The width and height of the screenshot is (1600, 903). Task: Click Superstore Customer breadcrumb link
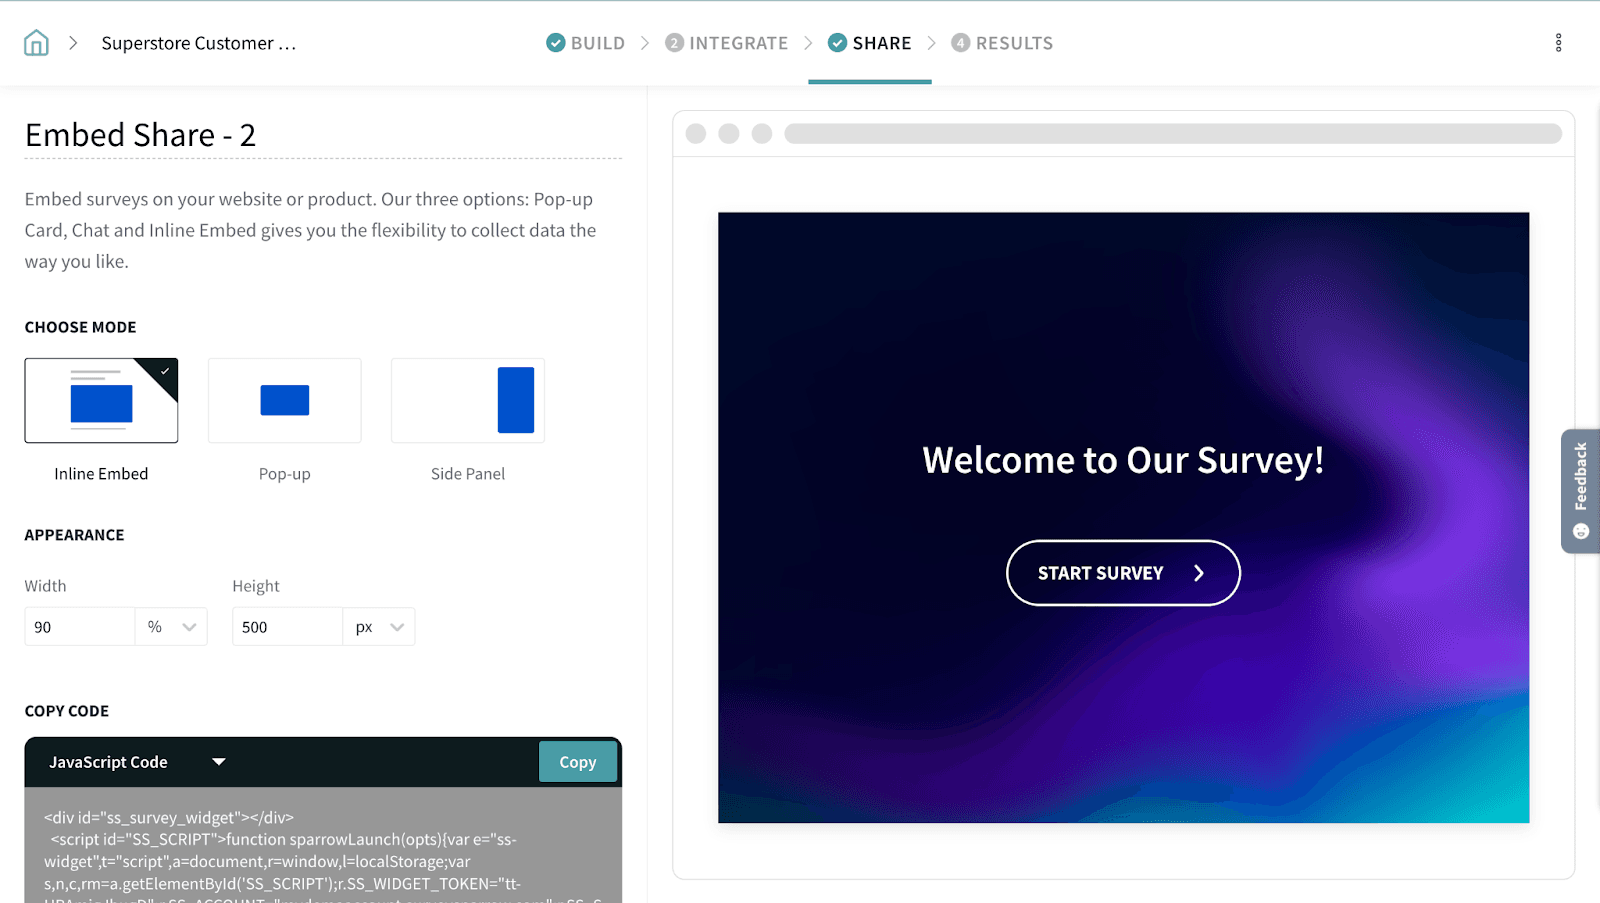point(198,43)
